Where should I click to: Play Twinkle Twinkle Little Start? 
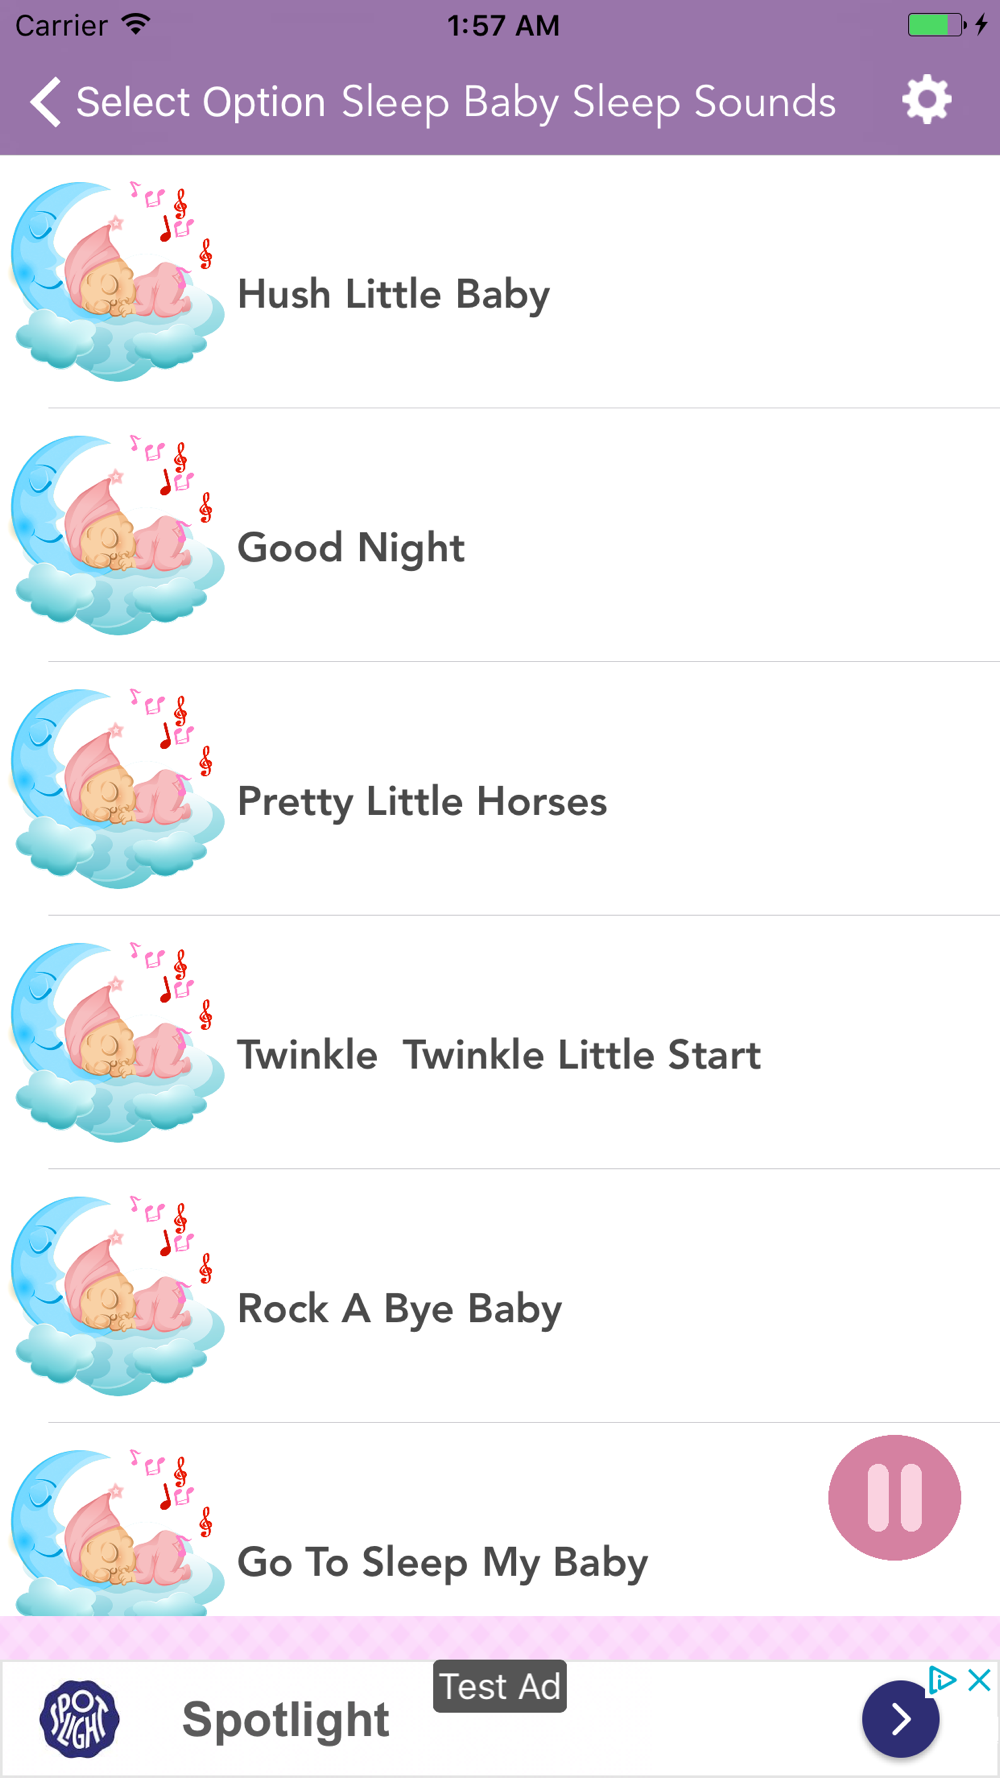(498, 1055)
